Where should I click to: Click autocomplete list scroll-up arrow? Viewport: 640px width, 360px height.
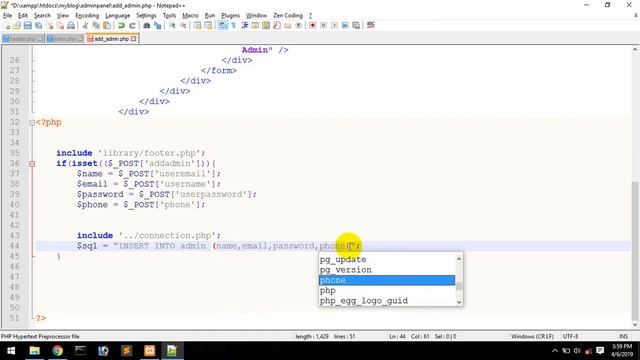click(x=459, y=258)
